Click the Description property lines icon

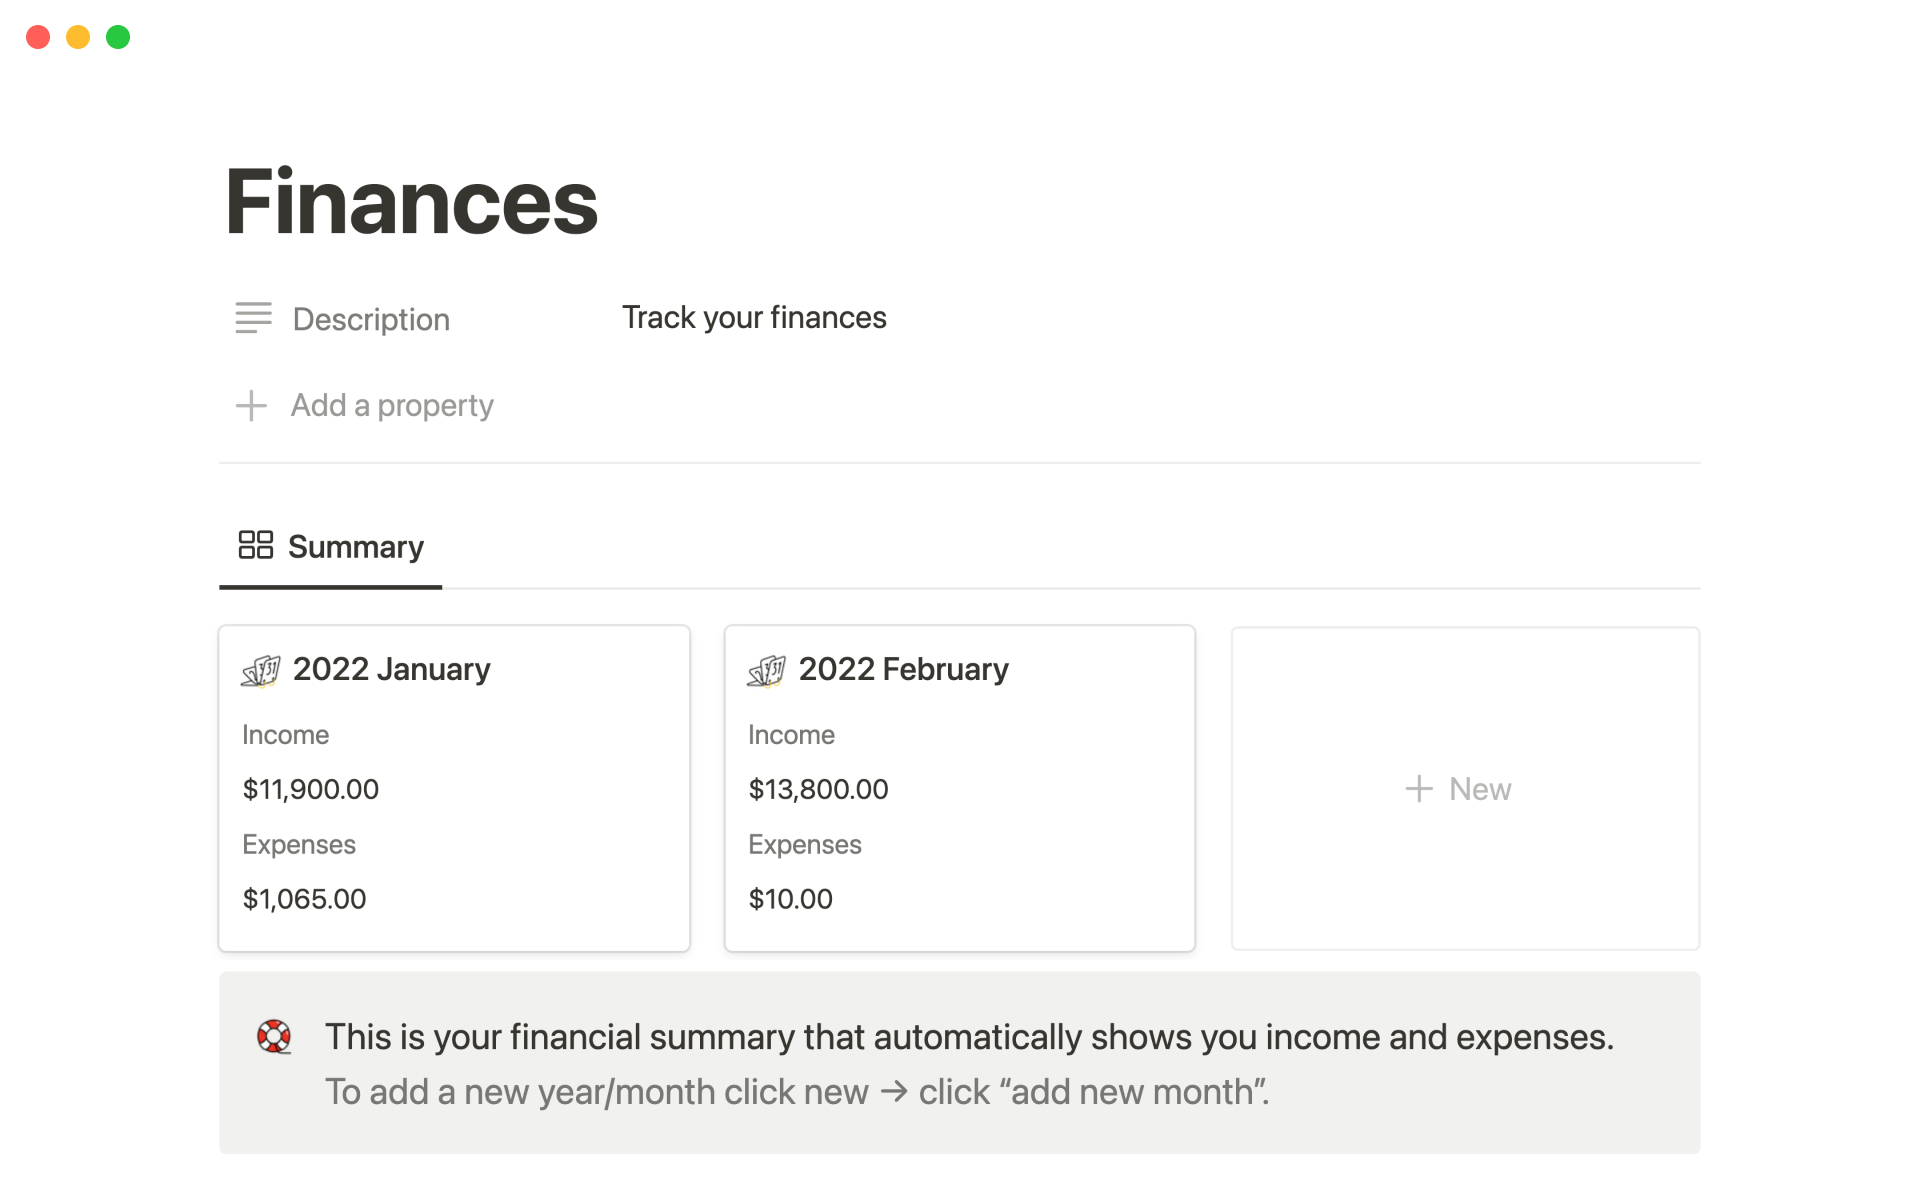(253, 318)
